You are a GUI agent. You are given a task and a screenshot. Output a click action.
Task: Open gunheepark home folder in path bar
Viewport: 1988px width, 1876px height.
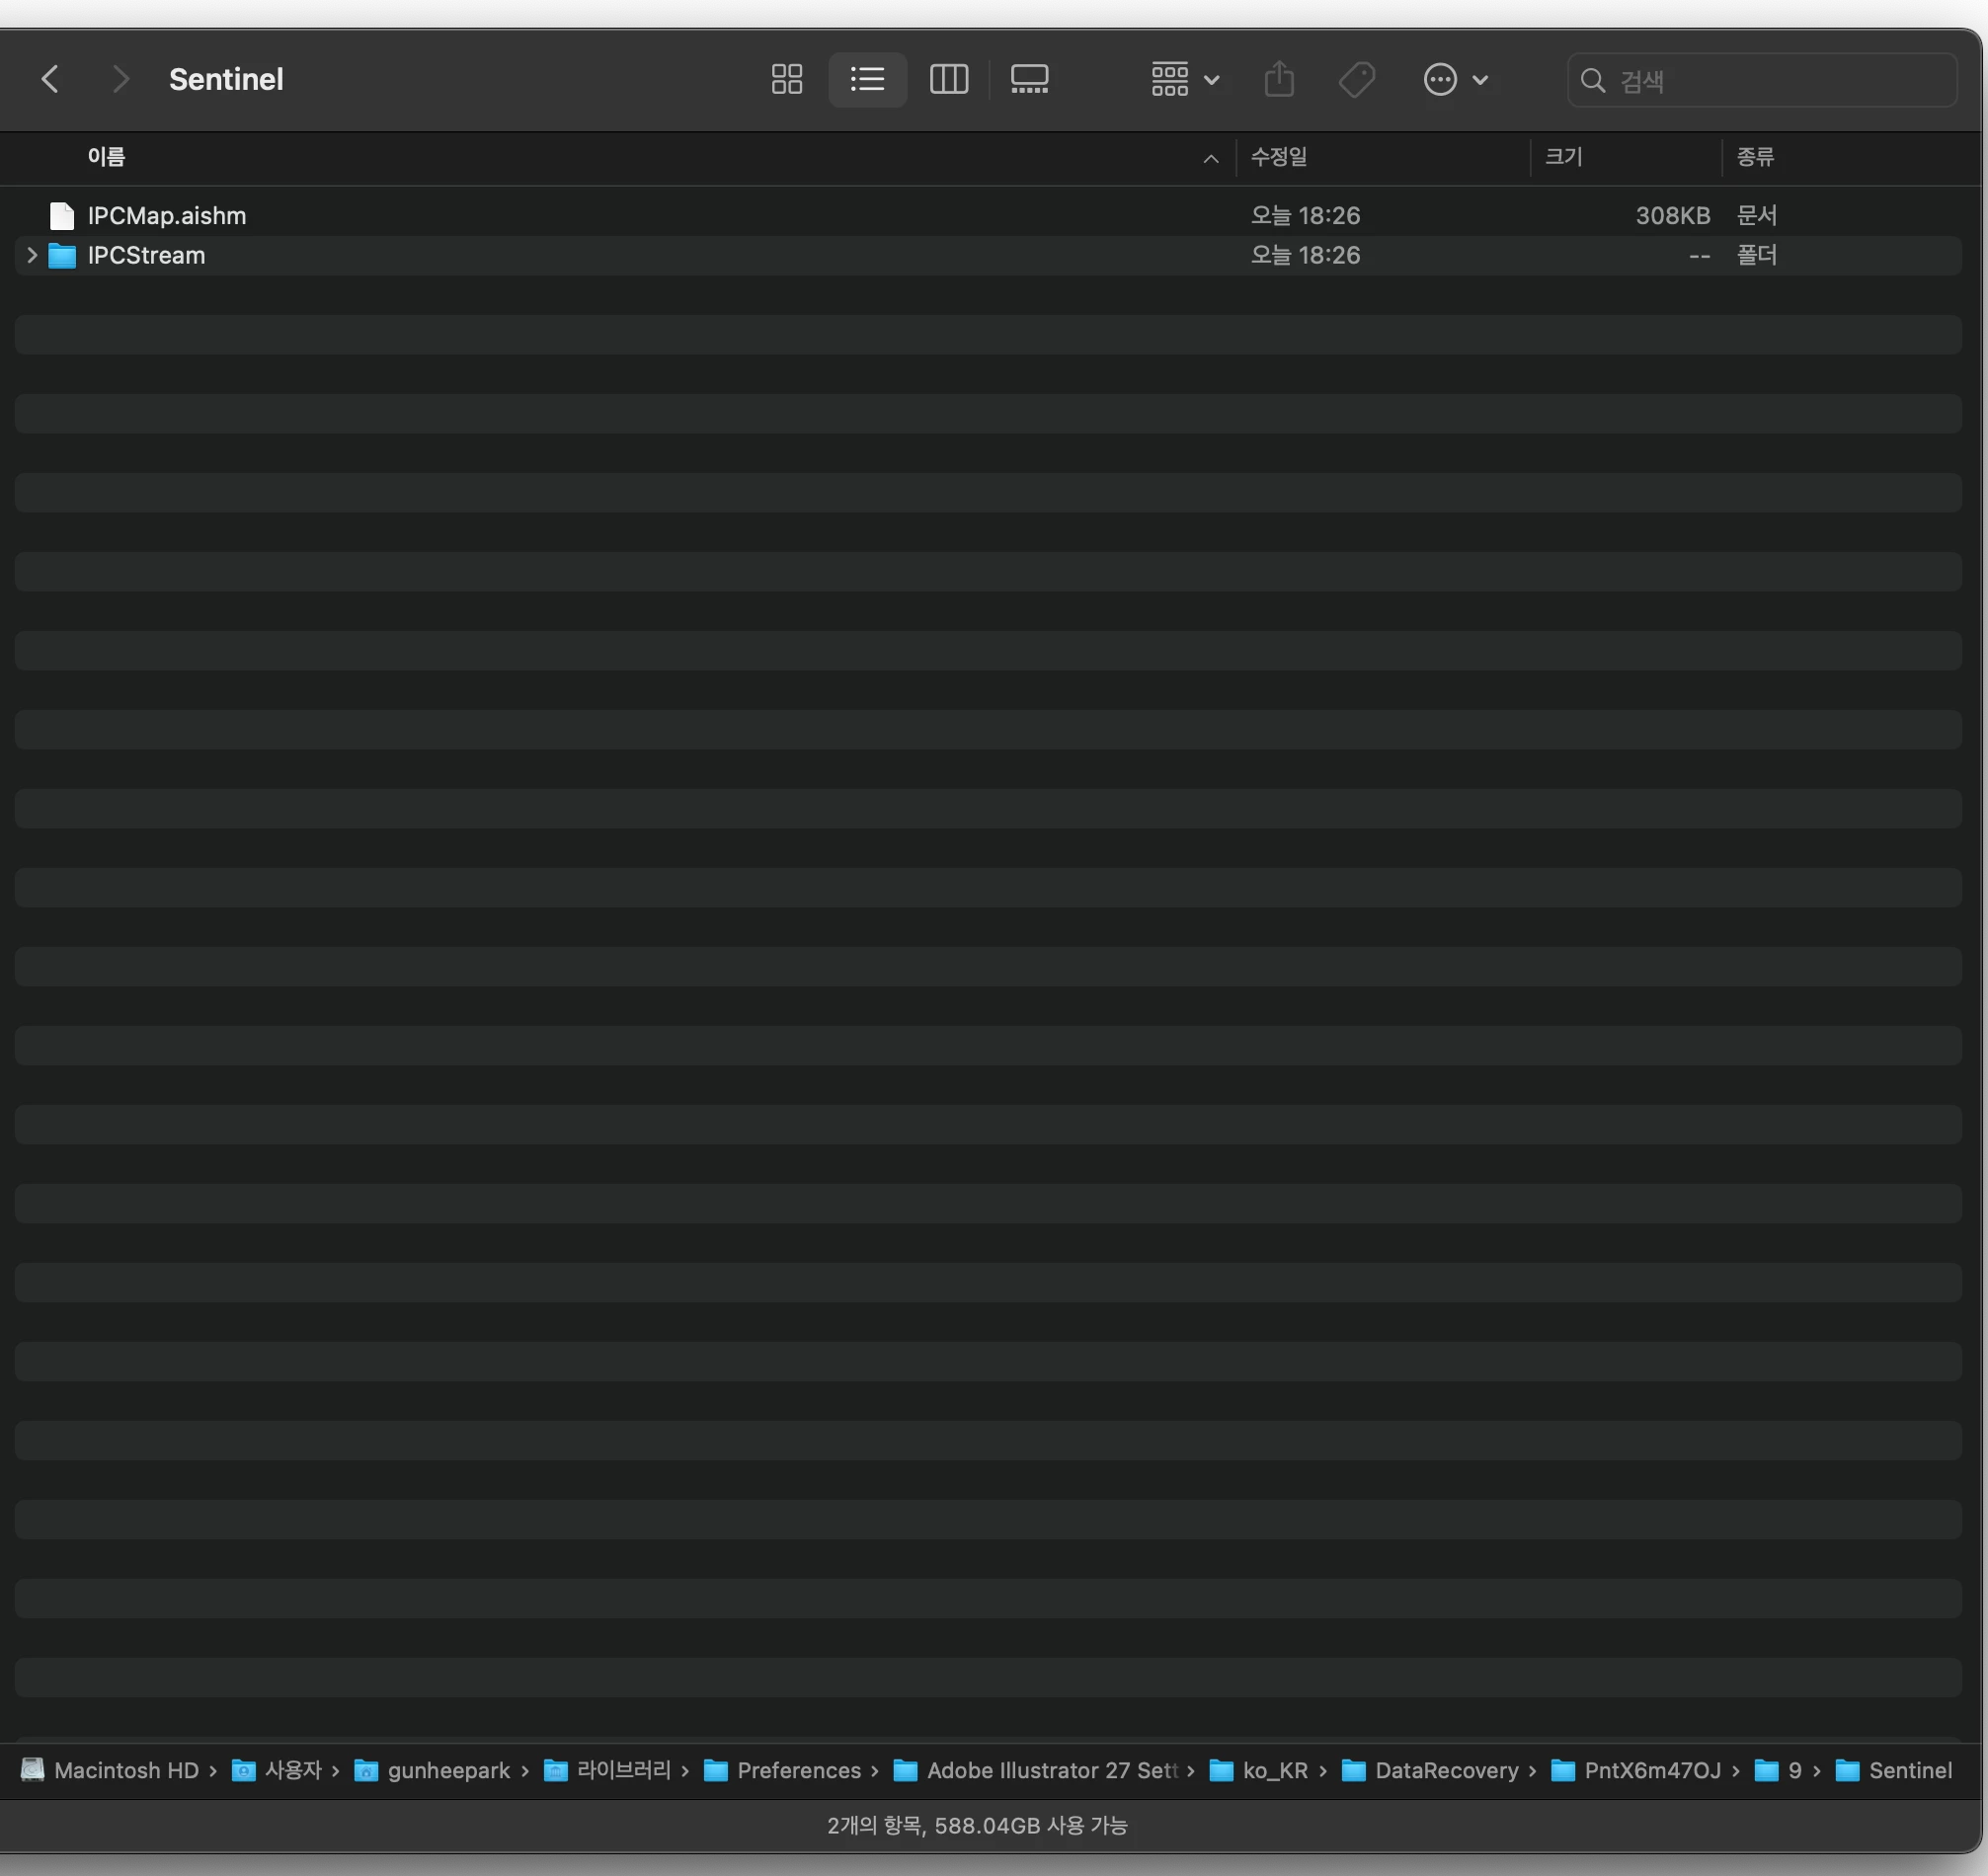coord(448,1770)
